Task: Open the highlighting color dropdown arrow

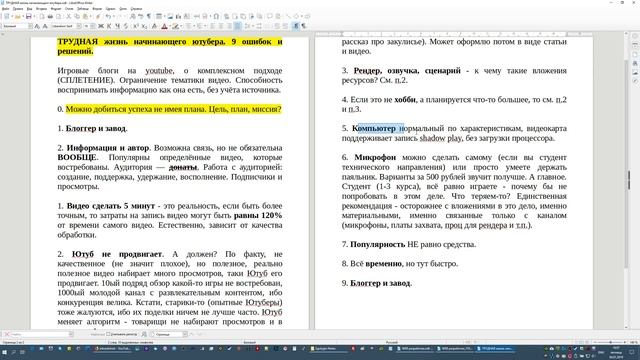Action: point(181,26)
